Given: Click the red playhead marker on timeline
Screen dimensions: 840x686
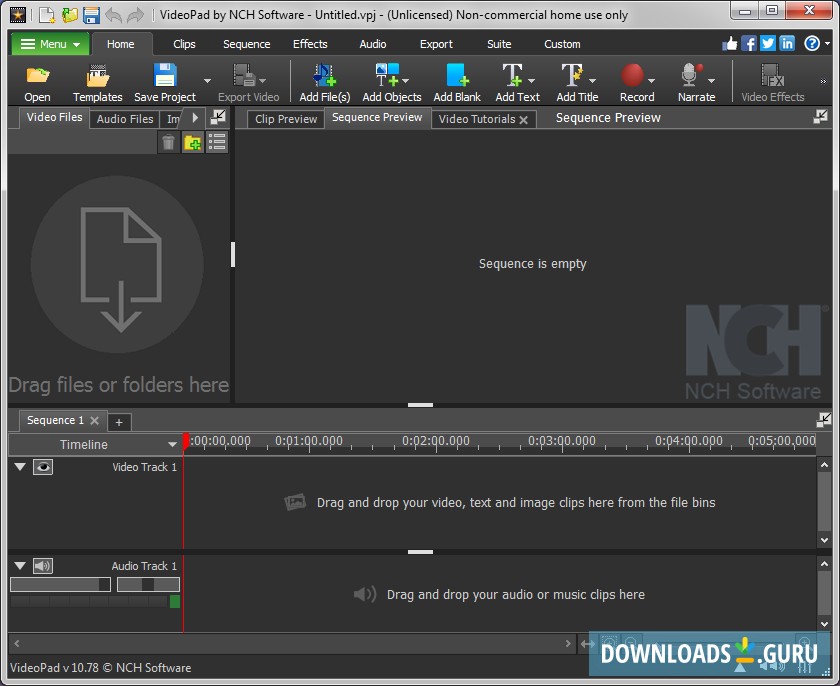Looking at the screenshot, I should pos(186,440).
